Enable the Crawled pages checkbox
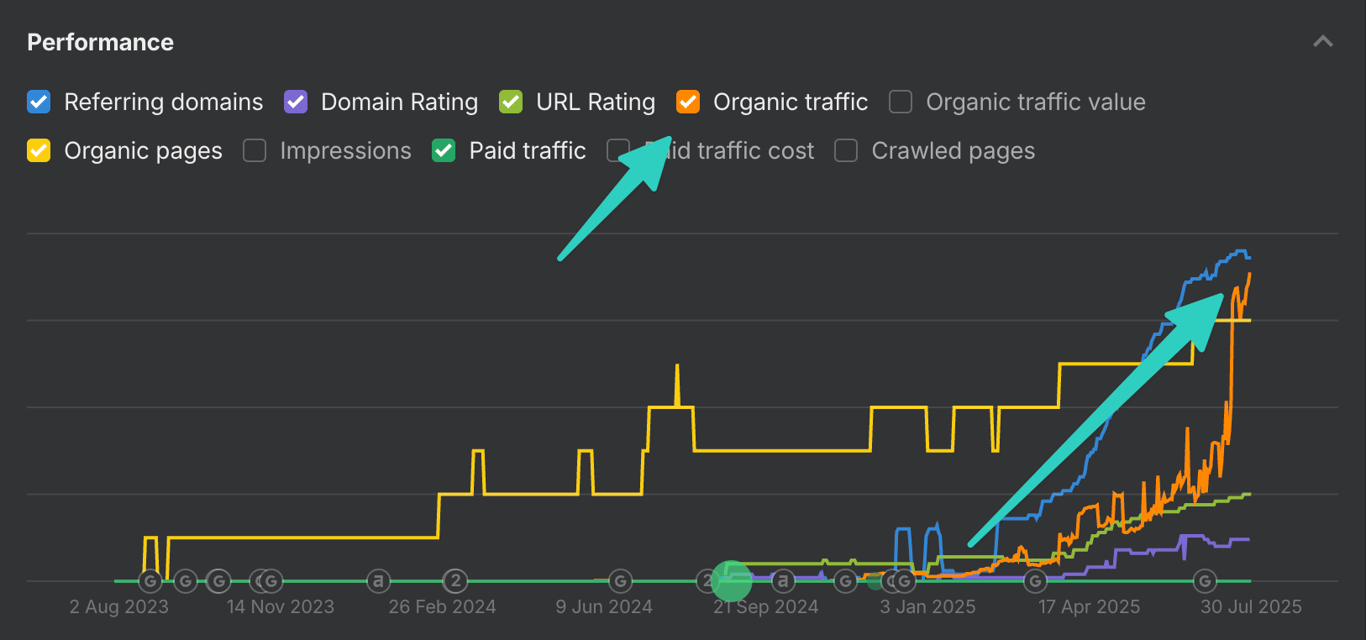The height and width of the screenshot is (640, 1366). pyautogui.click(x=847, y=151)
